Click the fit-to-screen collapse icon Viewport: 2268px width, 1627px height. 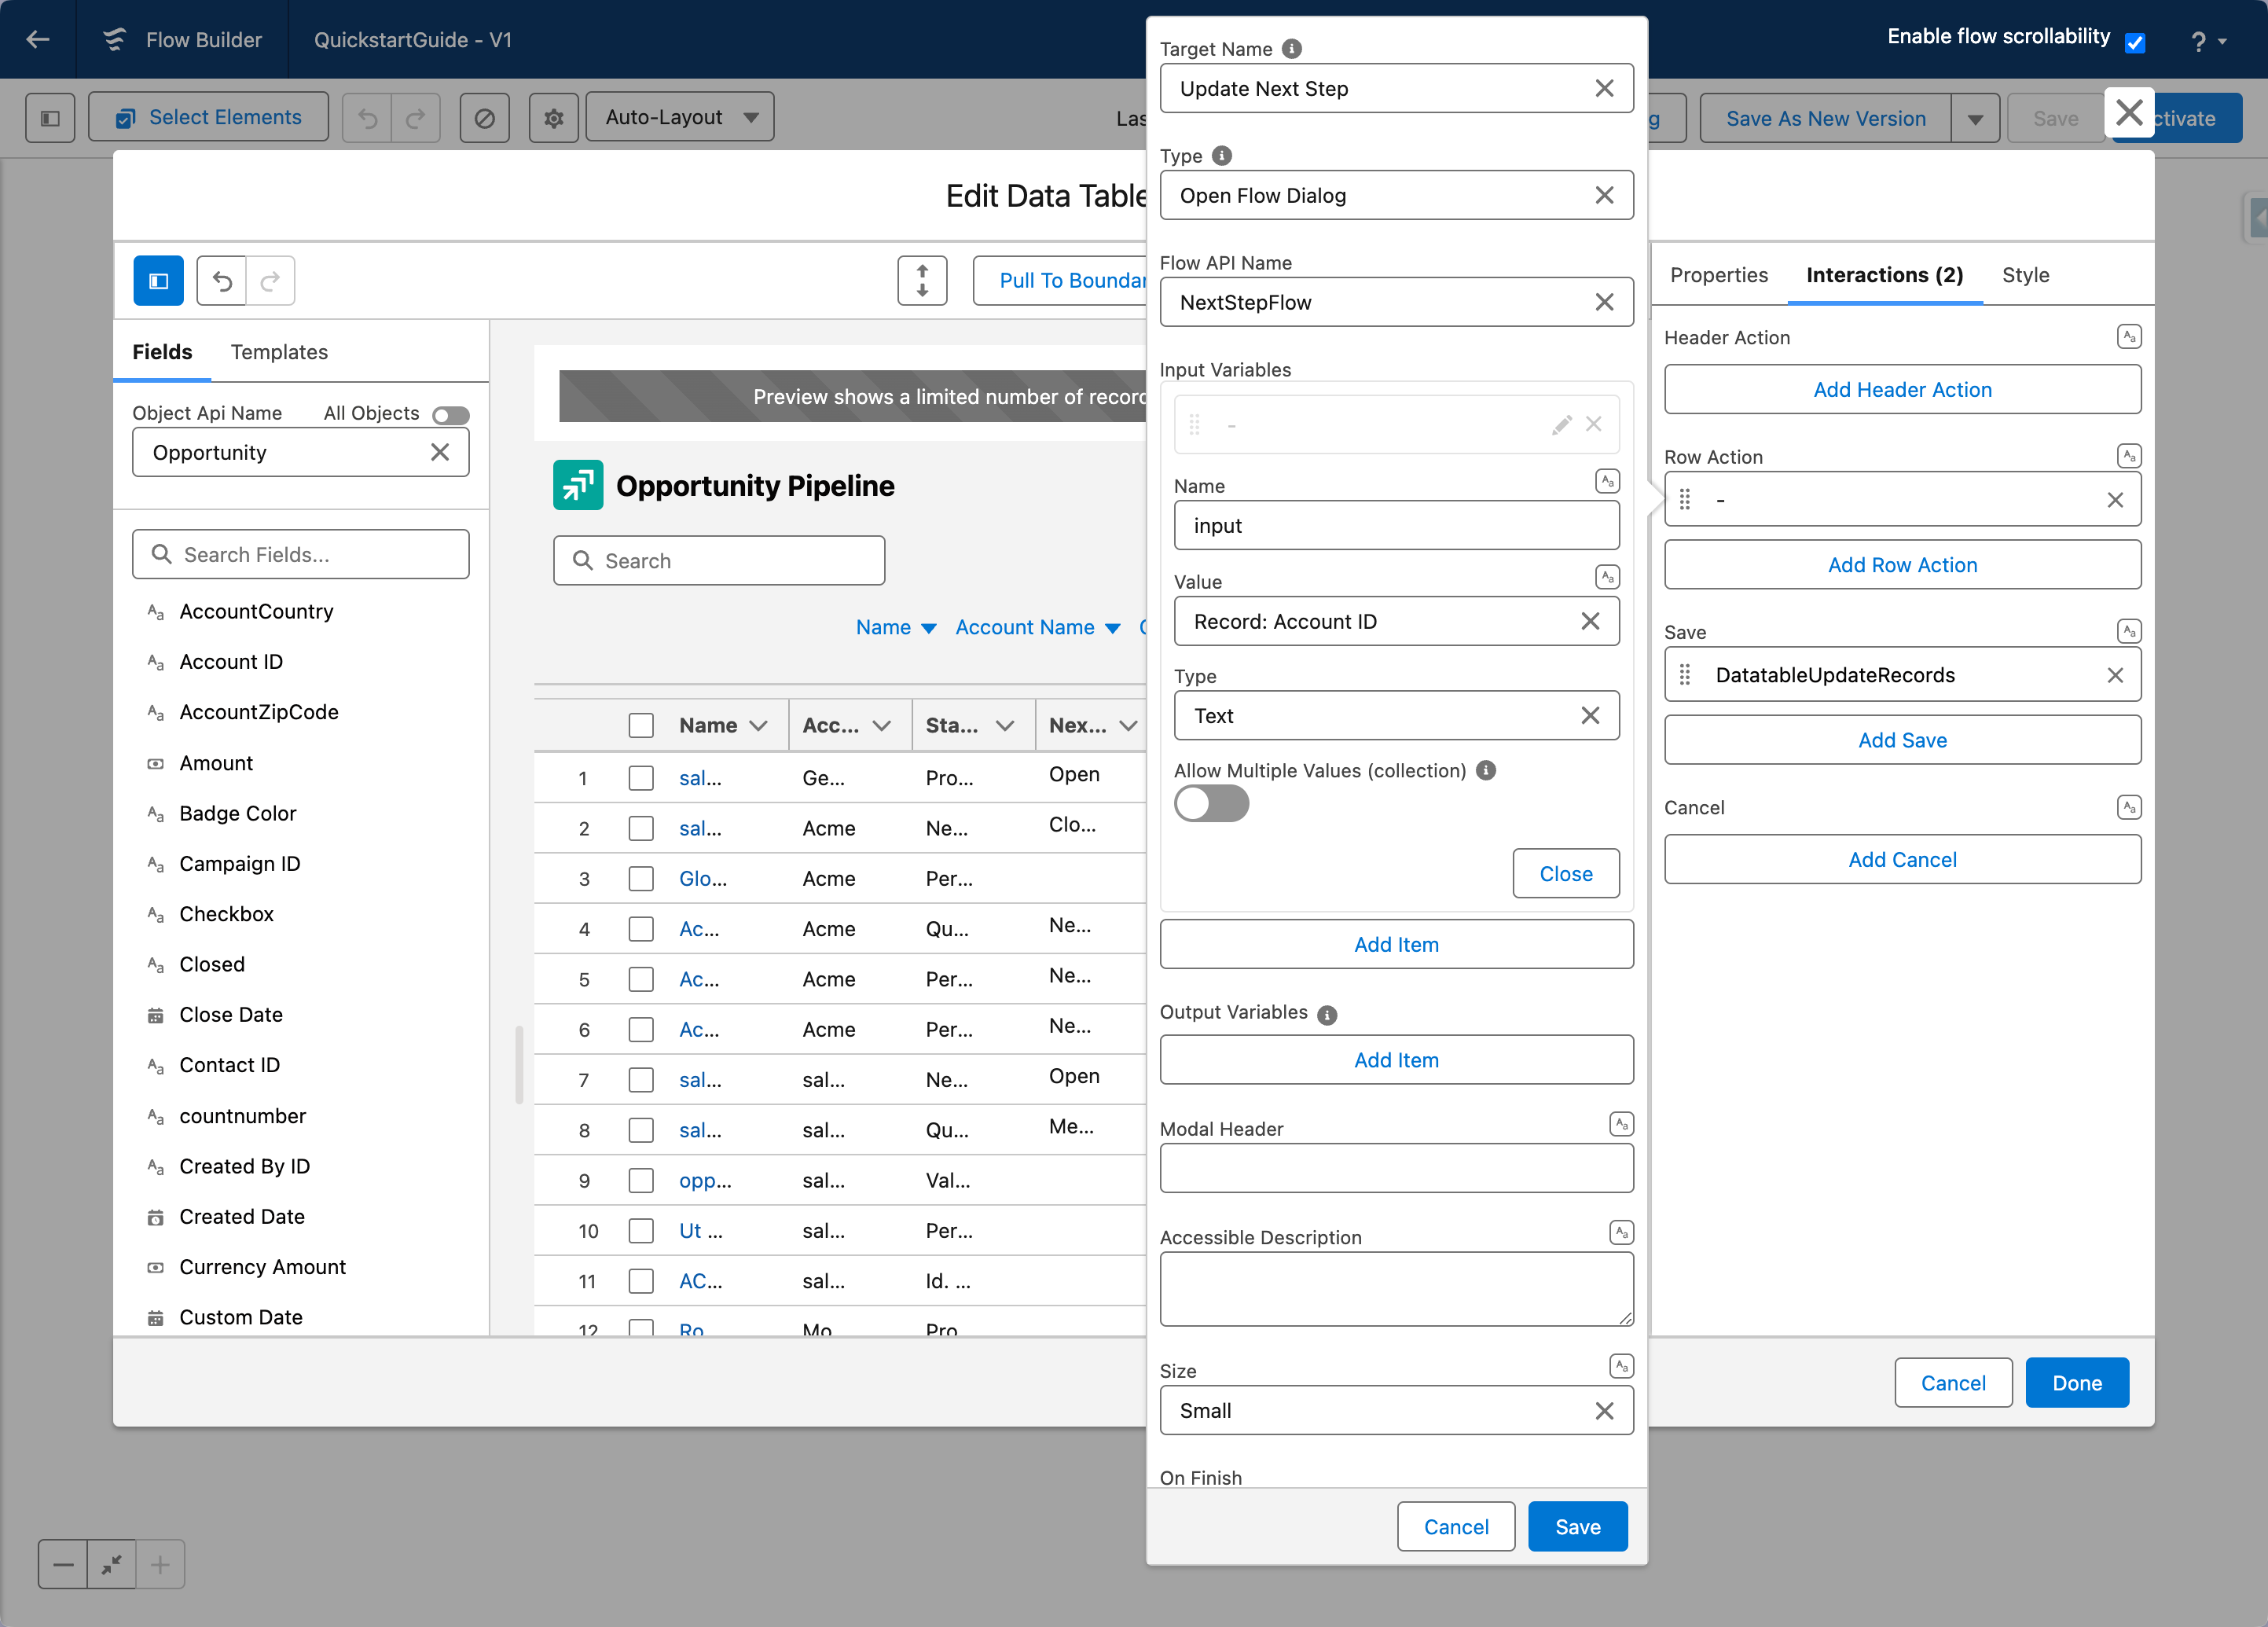[x=111, y=1564]
